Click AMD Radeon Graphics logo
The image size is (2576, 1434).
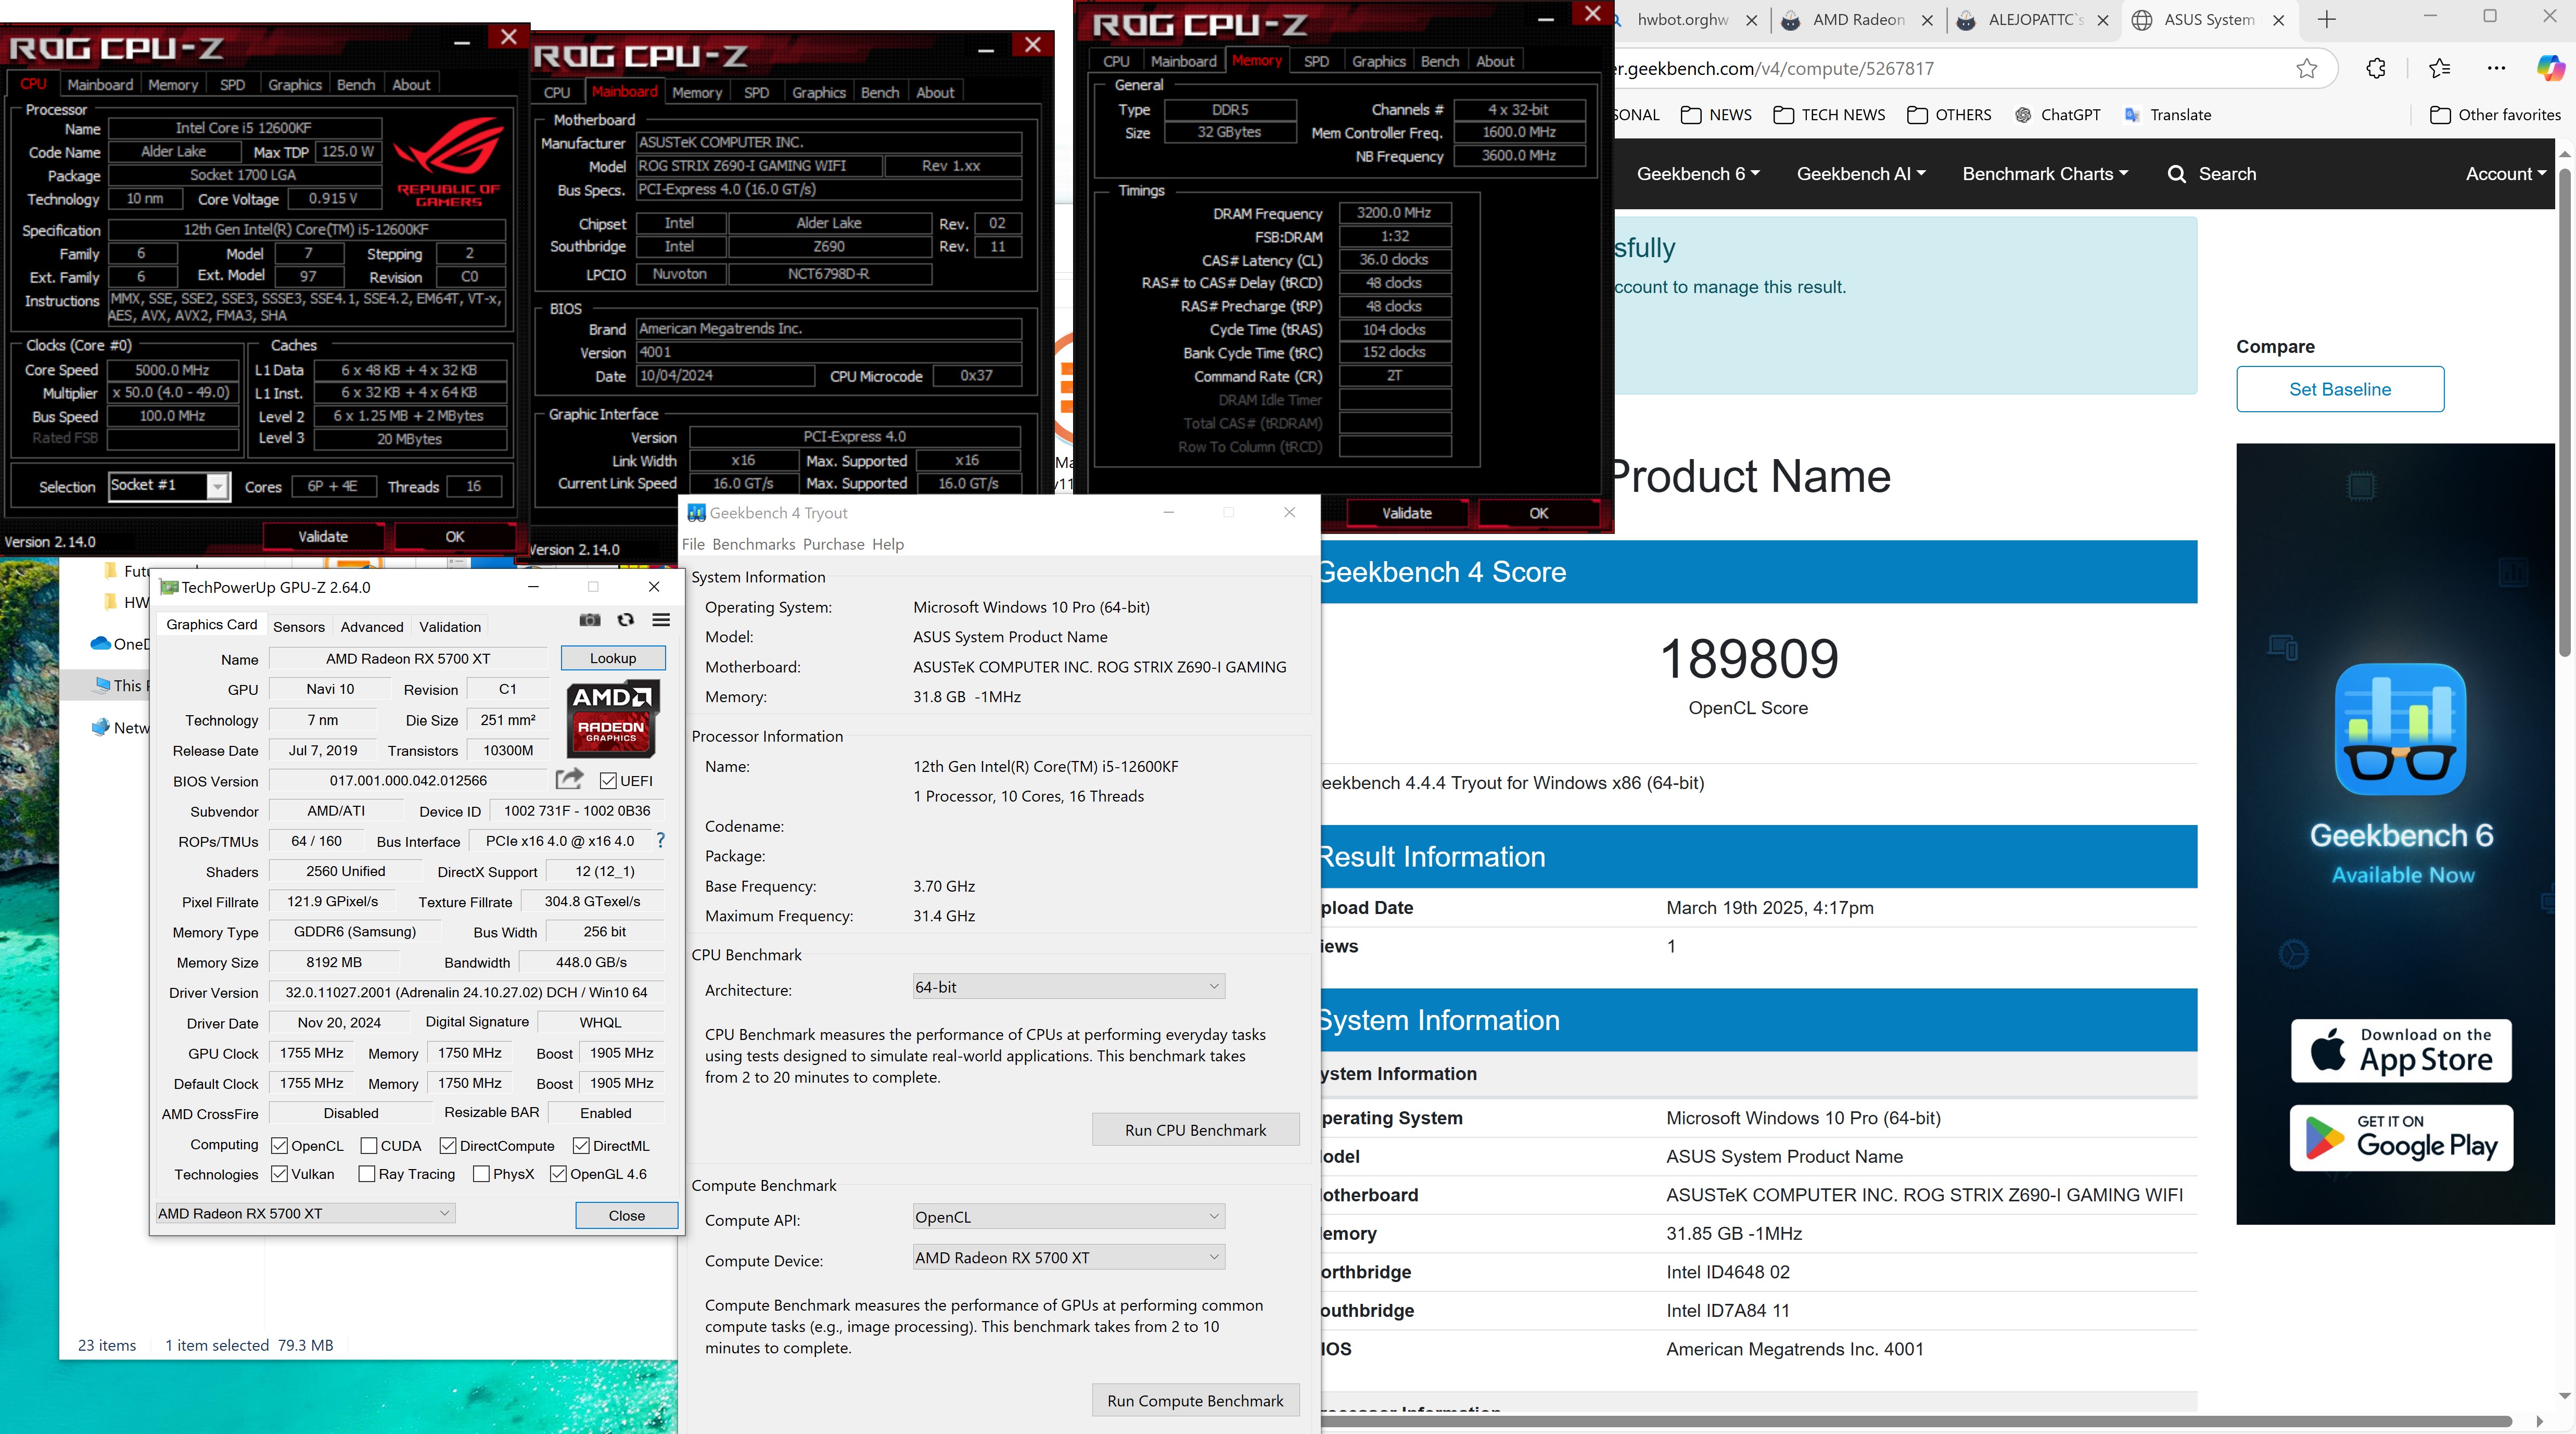tap(613, 719)
